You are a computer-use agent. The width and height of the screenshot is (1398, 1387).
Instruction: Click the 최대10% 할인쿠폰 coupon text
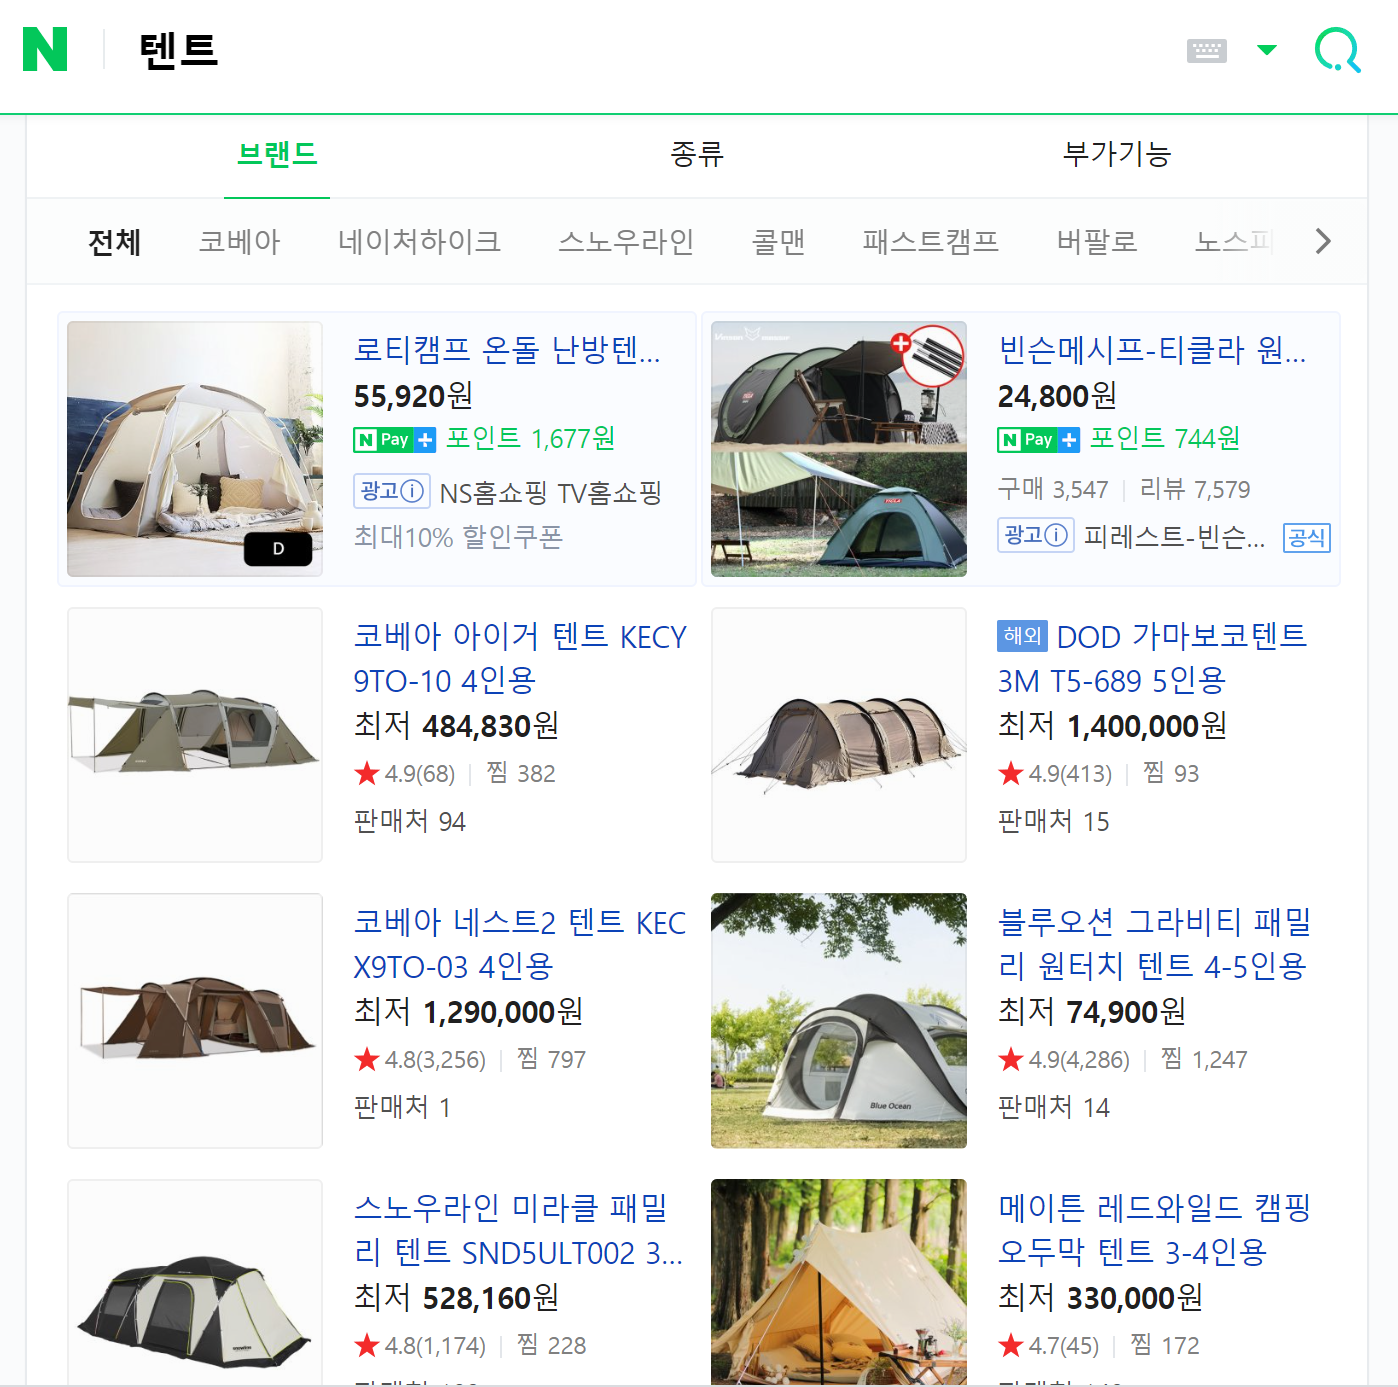458,537
